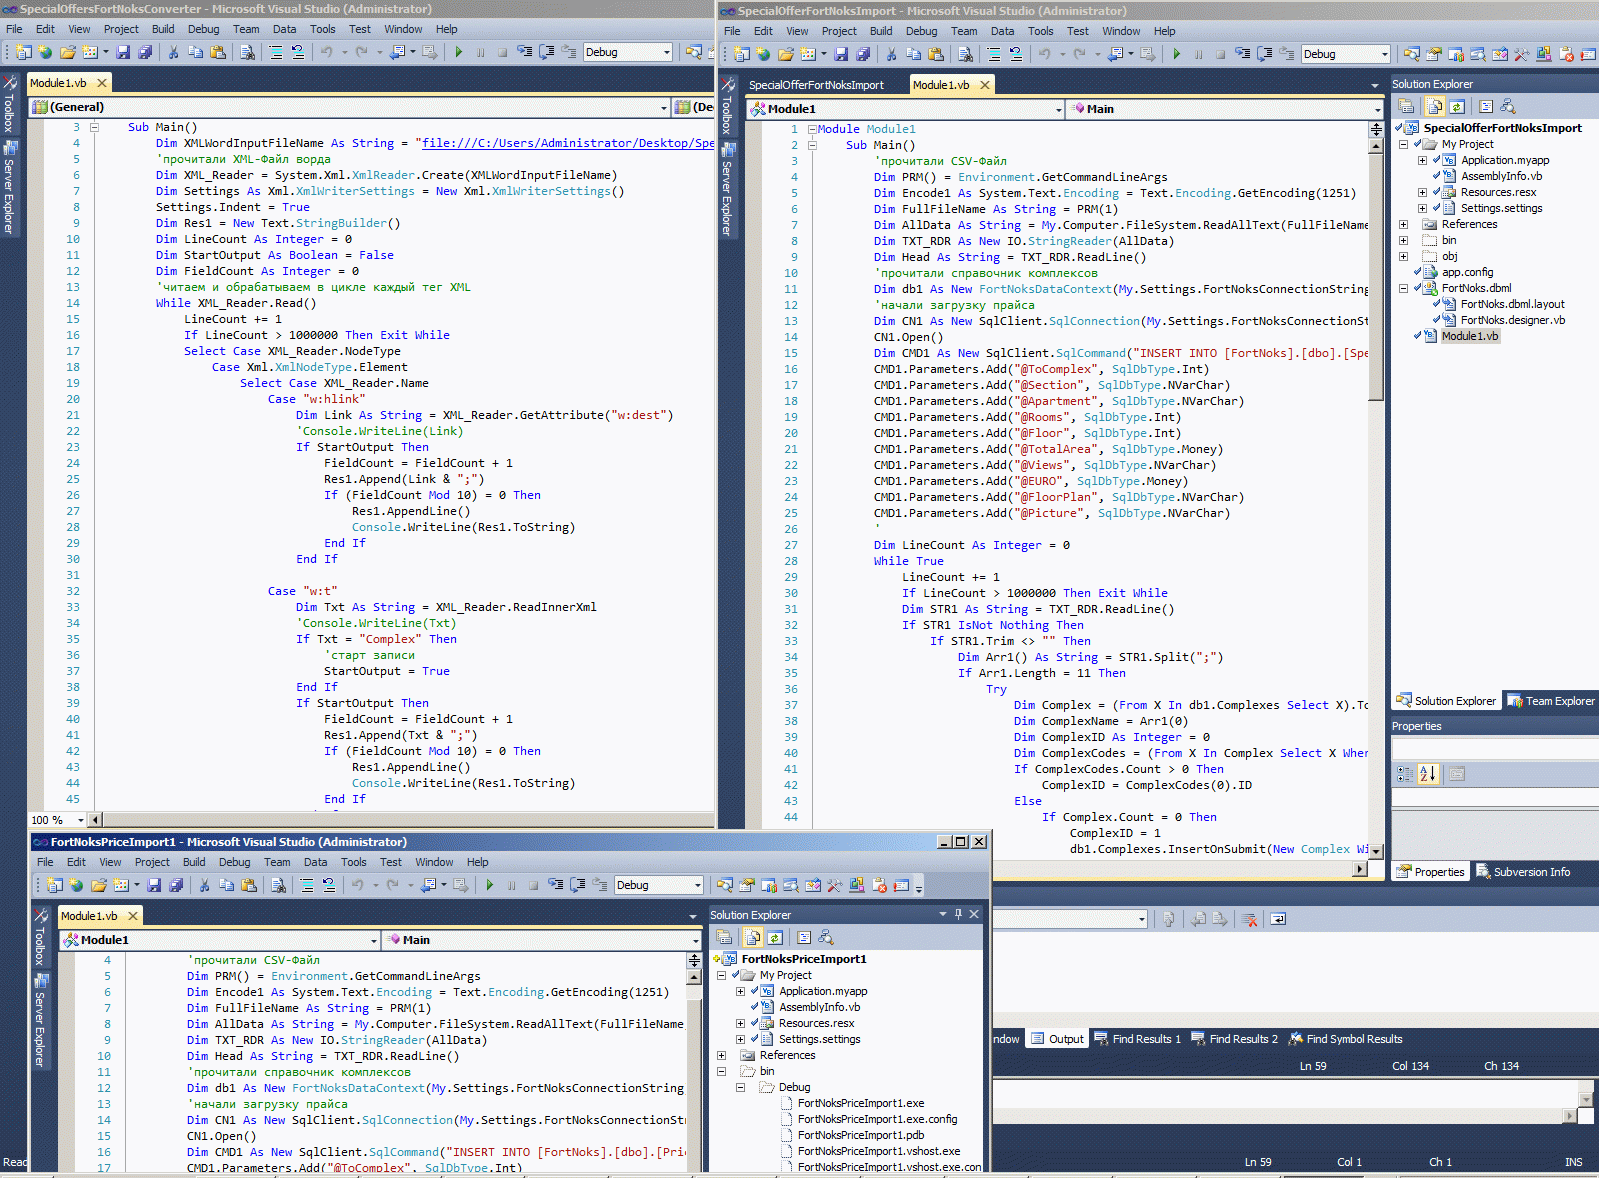
Task: Switch to Team Explorer tab
Action: coord(1551,701)
